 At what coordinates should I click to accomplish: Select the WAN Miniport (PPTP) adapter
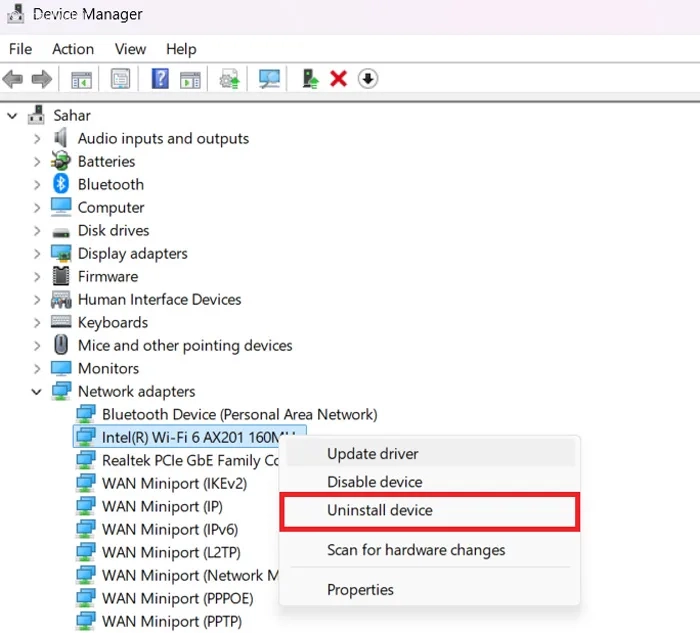pyautogui.click(x=171, y=621)
